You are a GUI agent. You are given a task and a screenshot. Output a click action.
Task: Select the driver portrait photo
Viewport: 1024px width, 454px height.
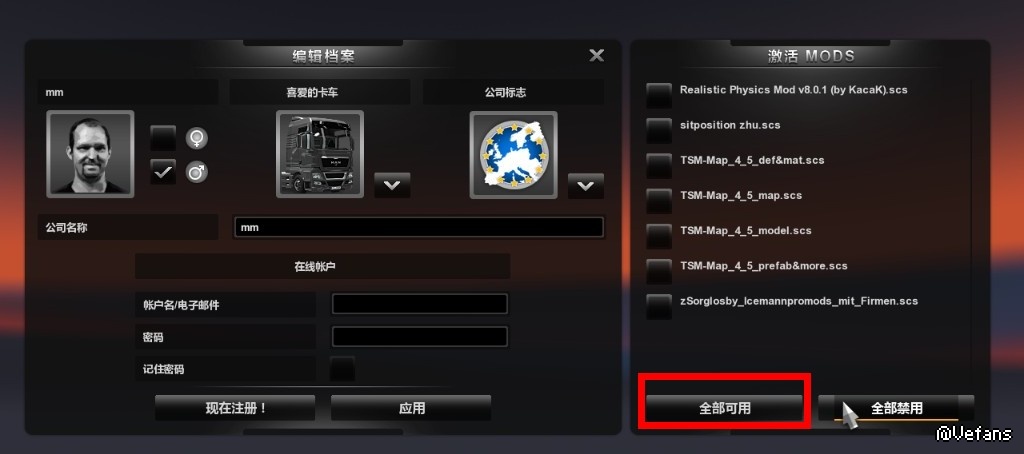(x=90, y=154)
